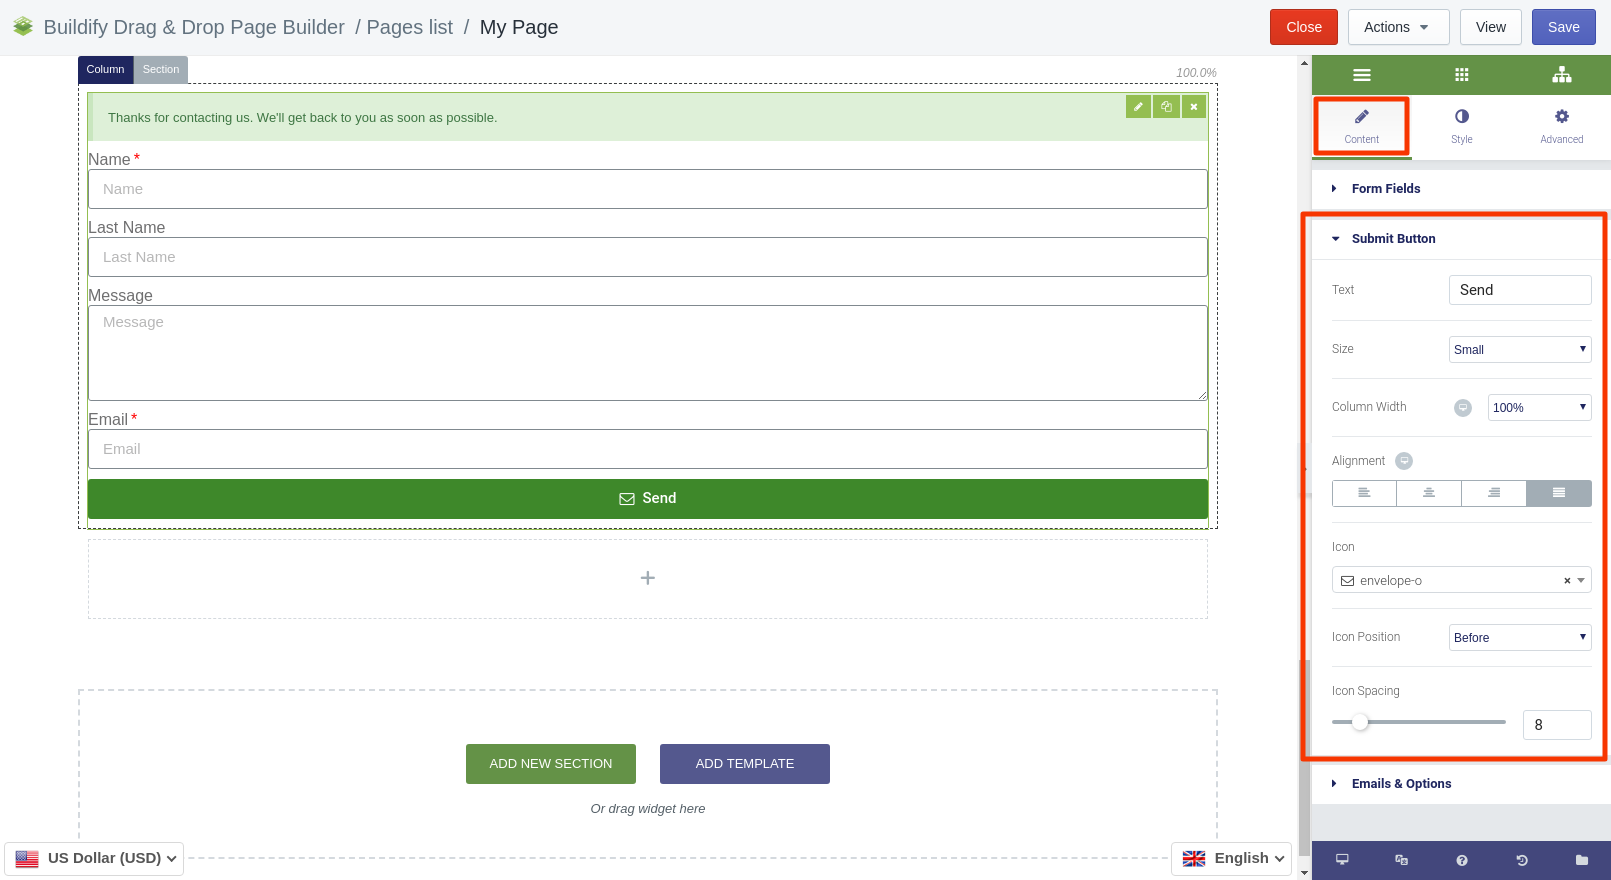The width and height of the screenshot is (1611, 880).
Task: Set alignment to center
Action: pos(1429,493)
